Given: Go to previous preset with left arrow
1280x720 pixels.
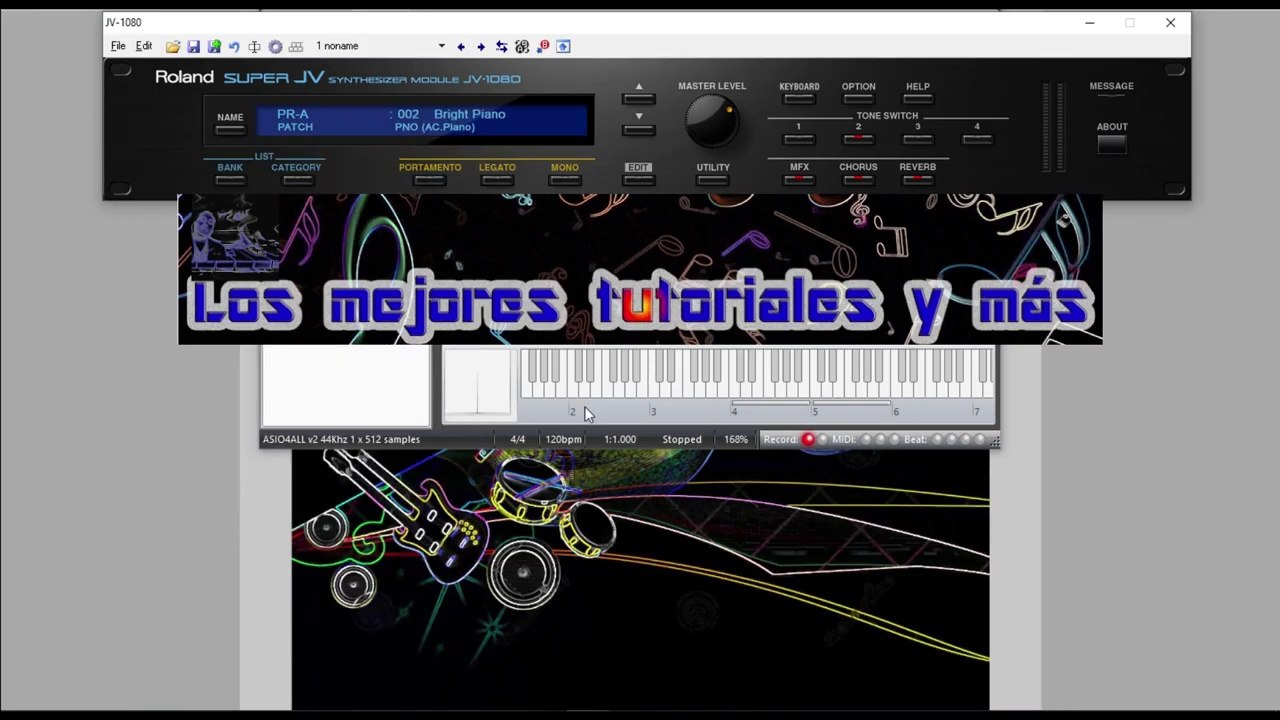Looking at the screenshot, I should point(461,47).
